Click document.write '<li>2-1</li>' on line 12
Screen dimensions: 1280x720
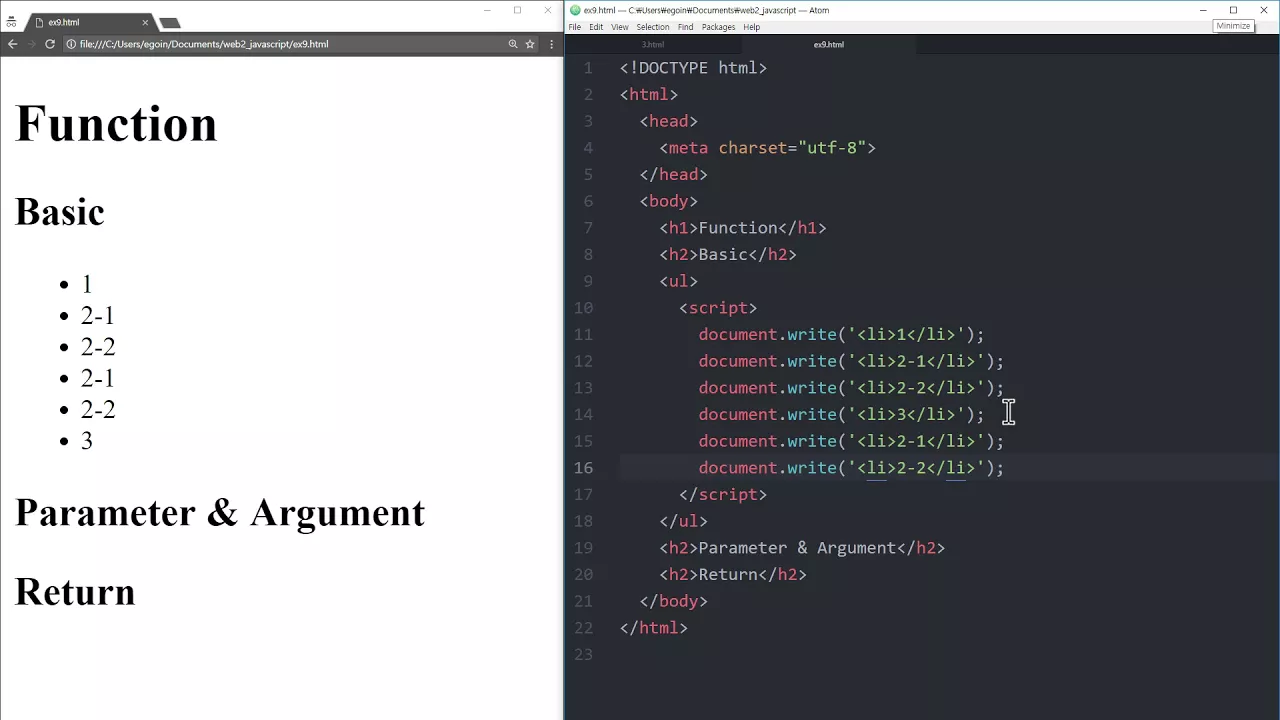click(851, 362)
